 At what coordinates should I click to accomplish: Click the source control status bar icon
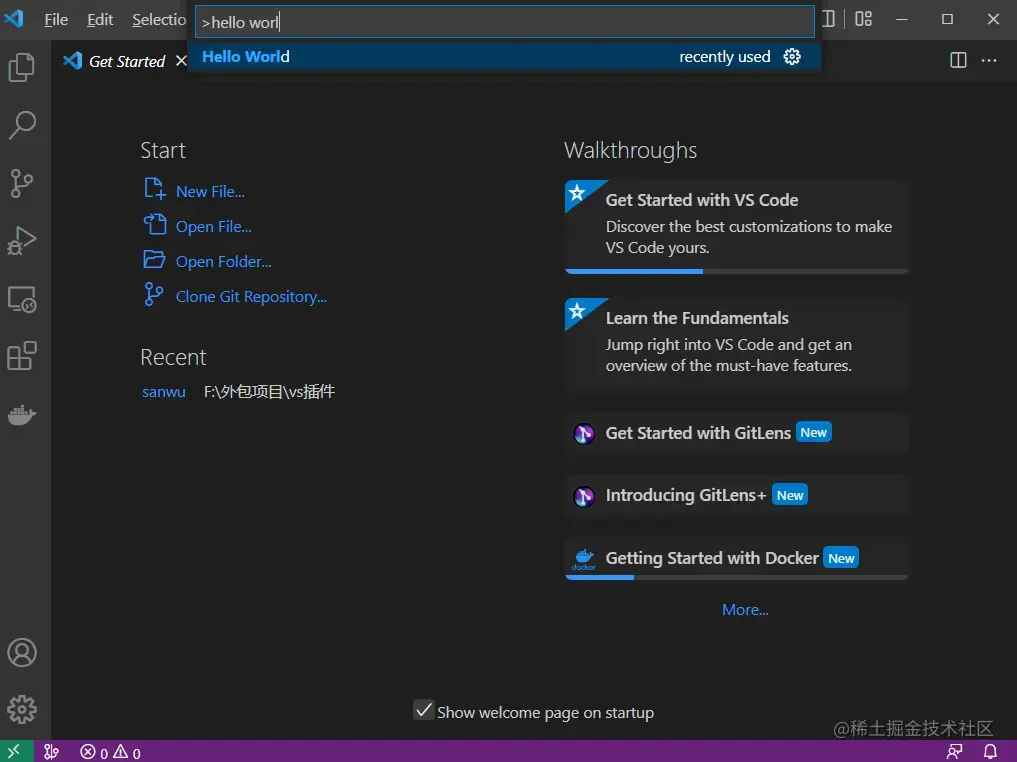pyautogui.click(x=51, y=752)
